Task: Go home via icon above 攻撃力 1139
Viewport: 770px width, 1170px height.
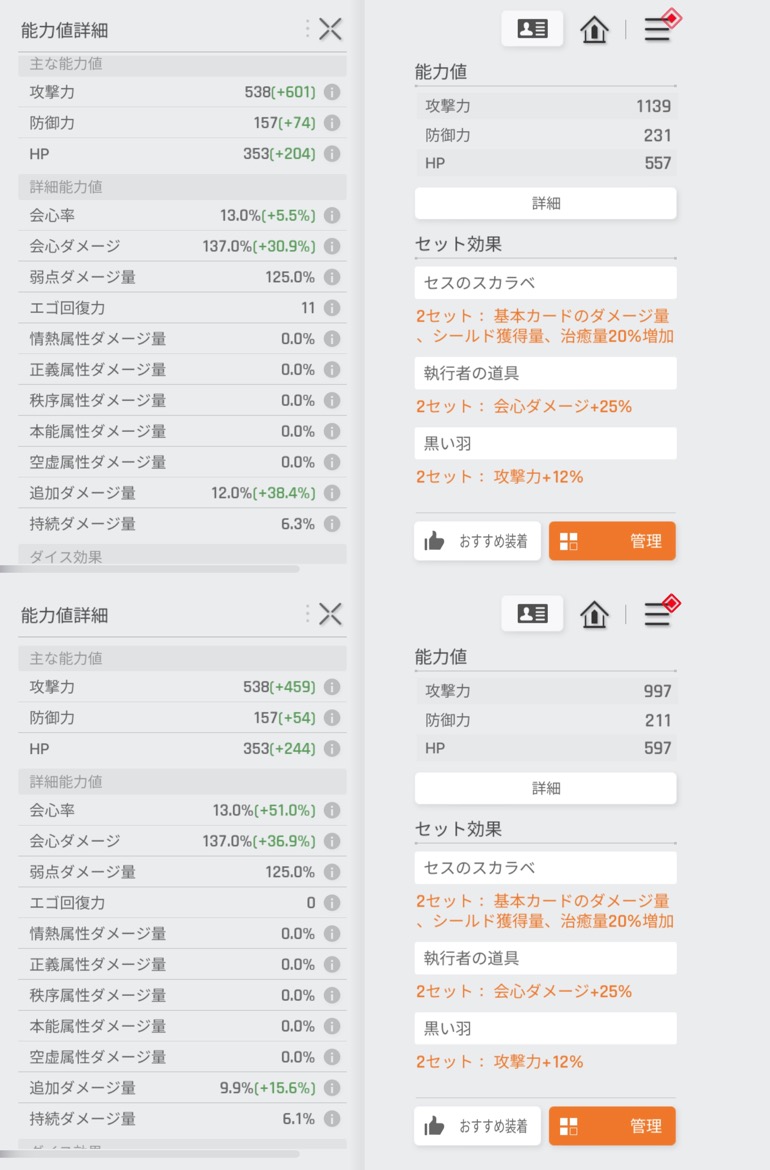Action: point(594,30)
